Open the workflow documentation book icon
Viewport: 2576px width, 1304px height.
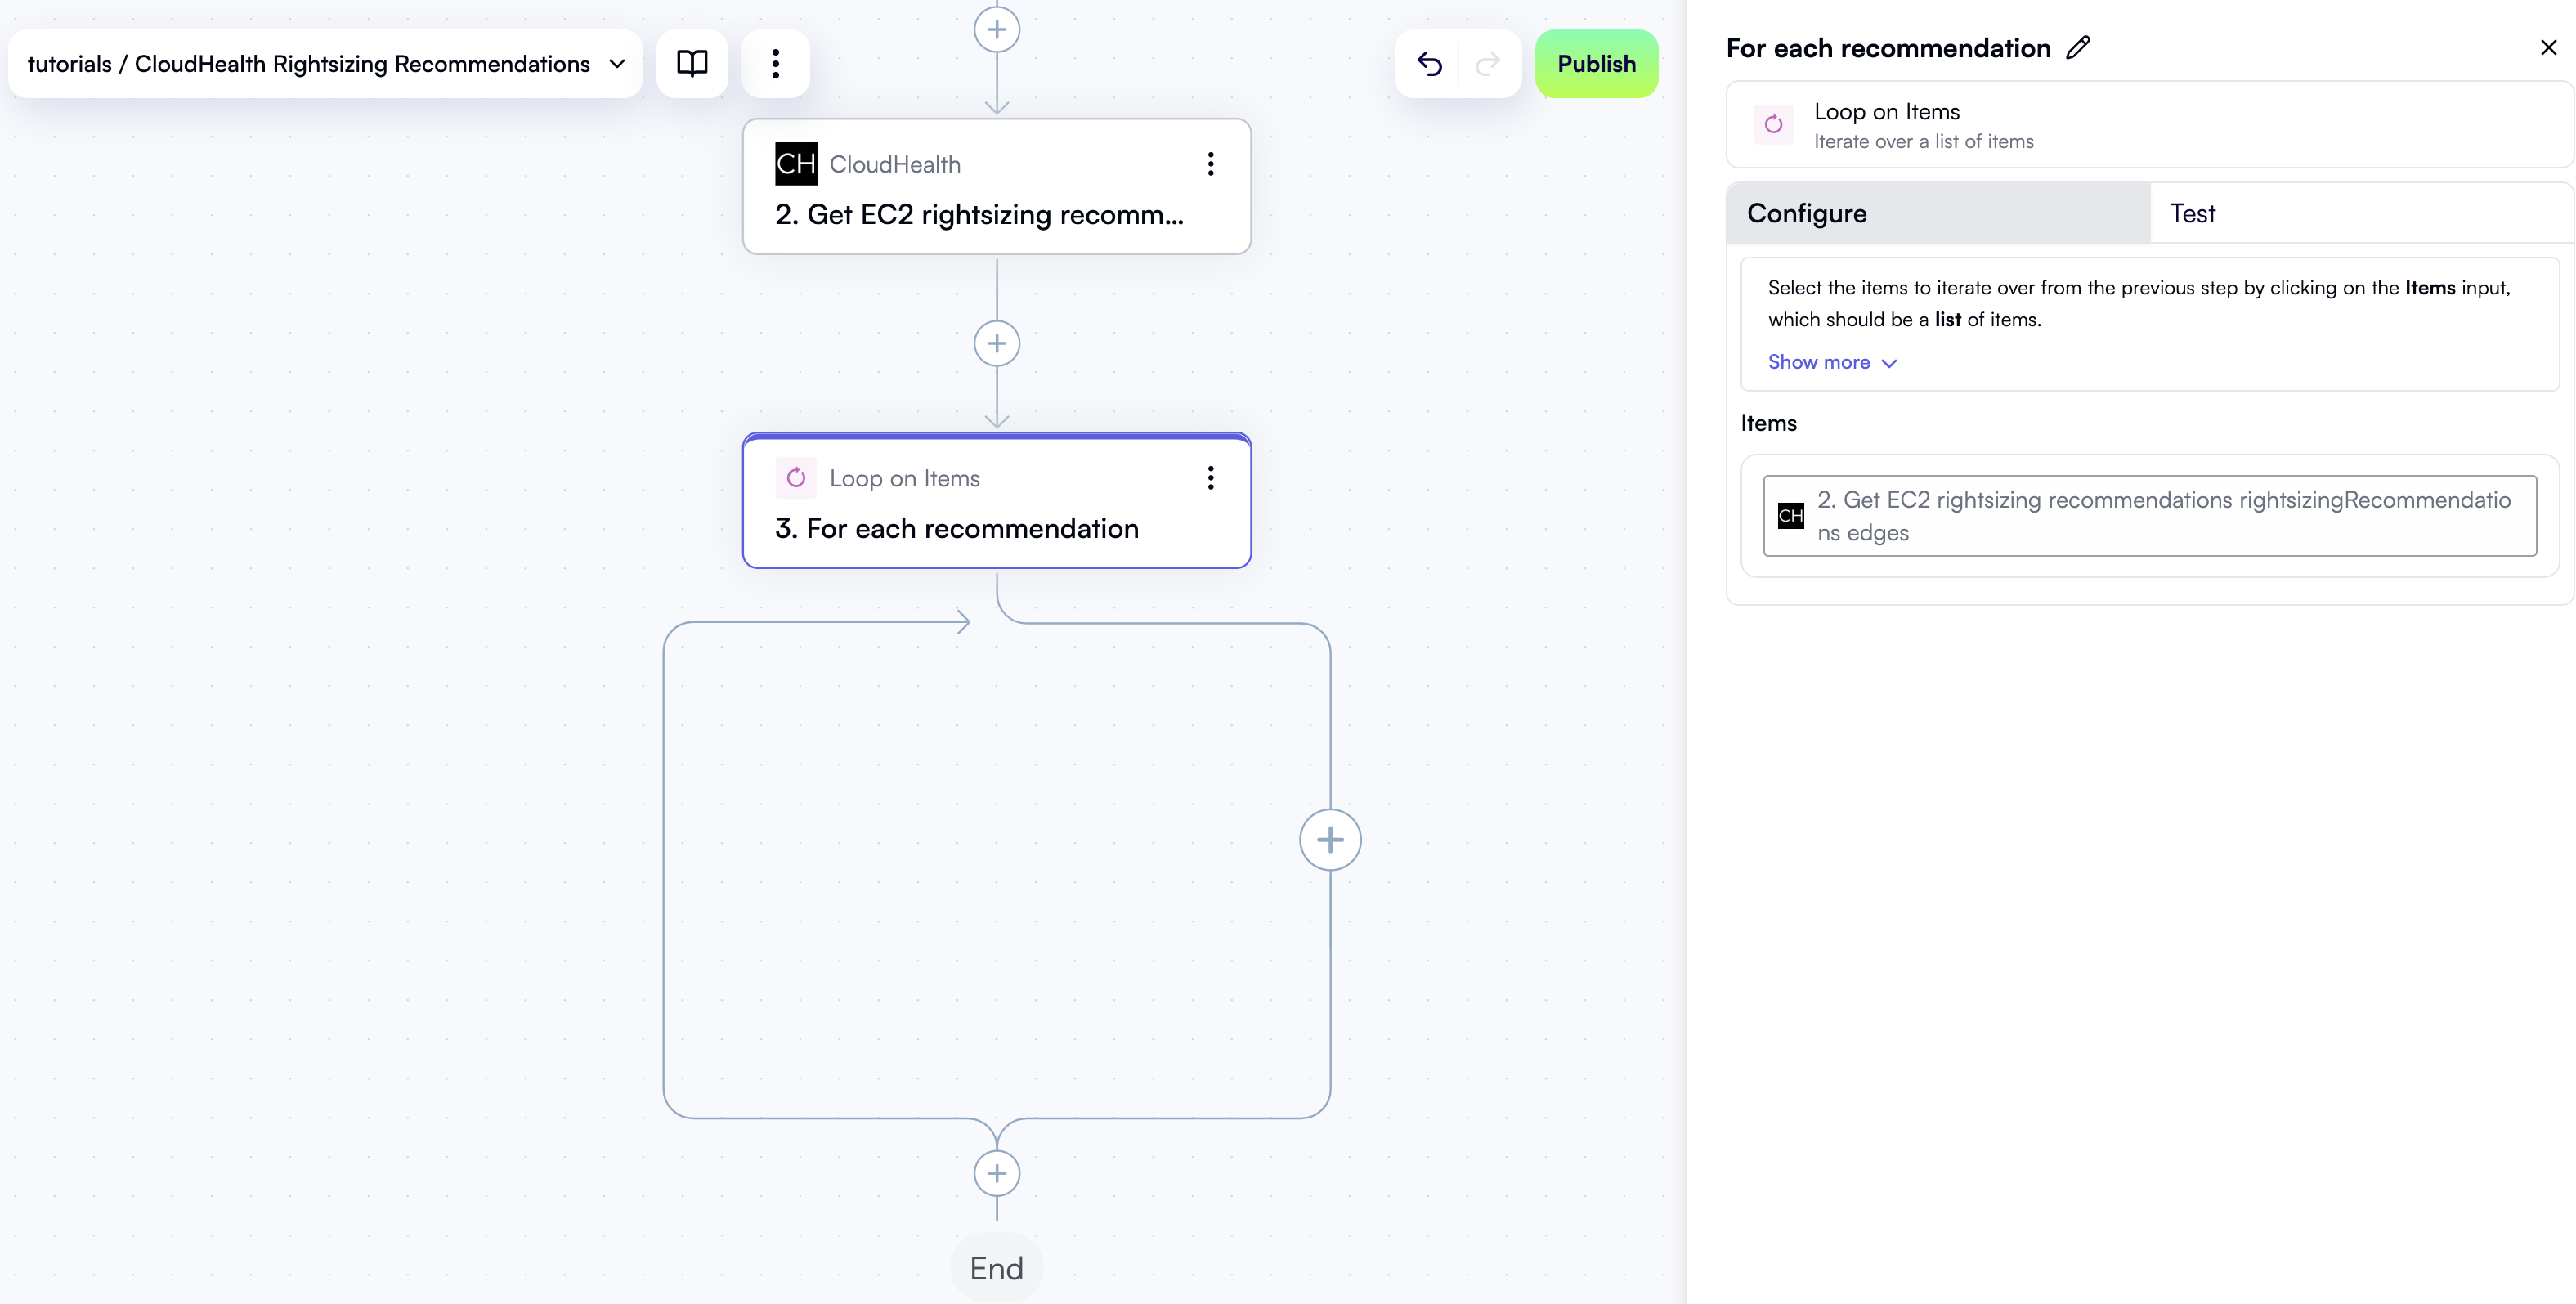(692, 63)
